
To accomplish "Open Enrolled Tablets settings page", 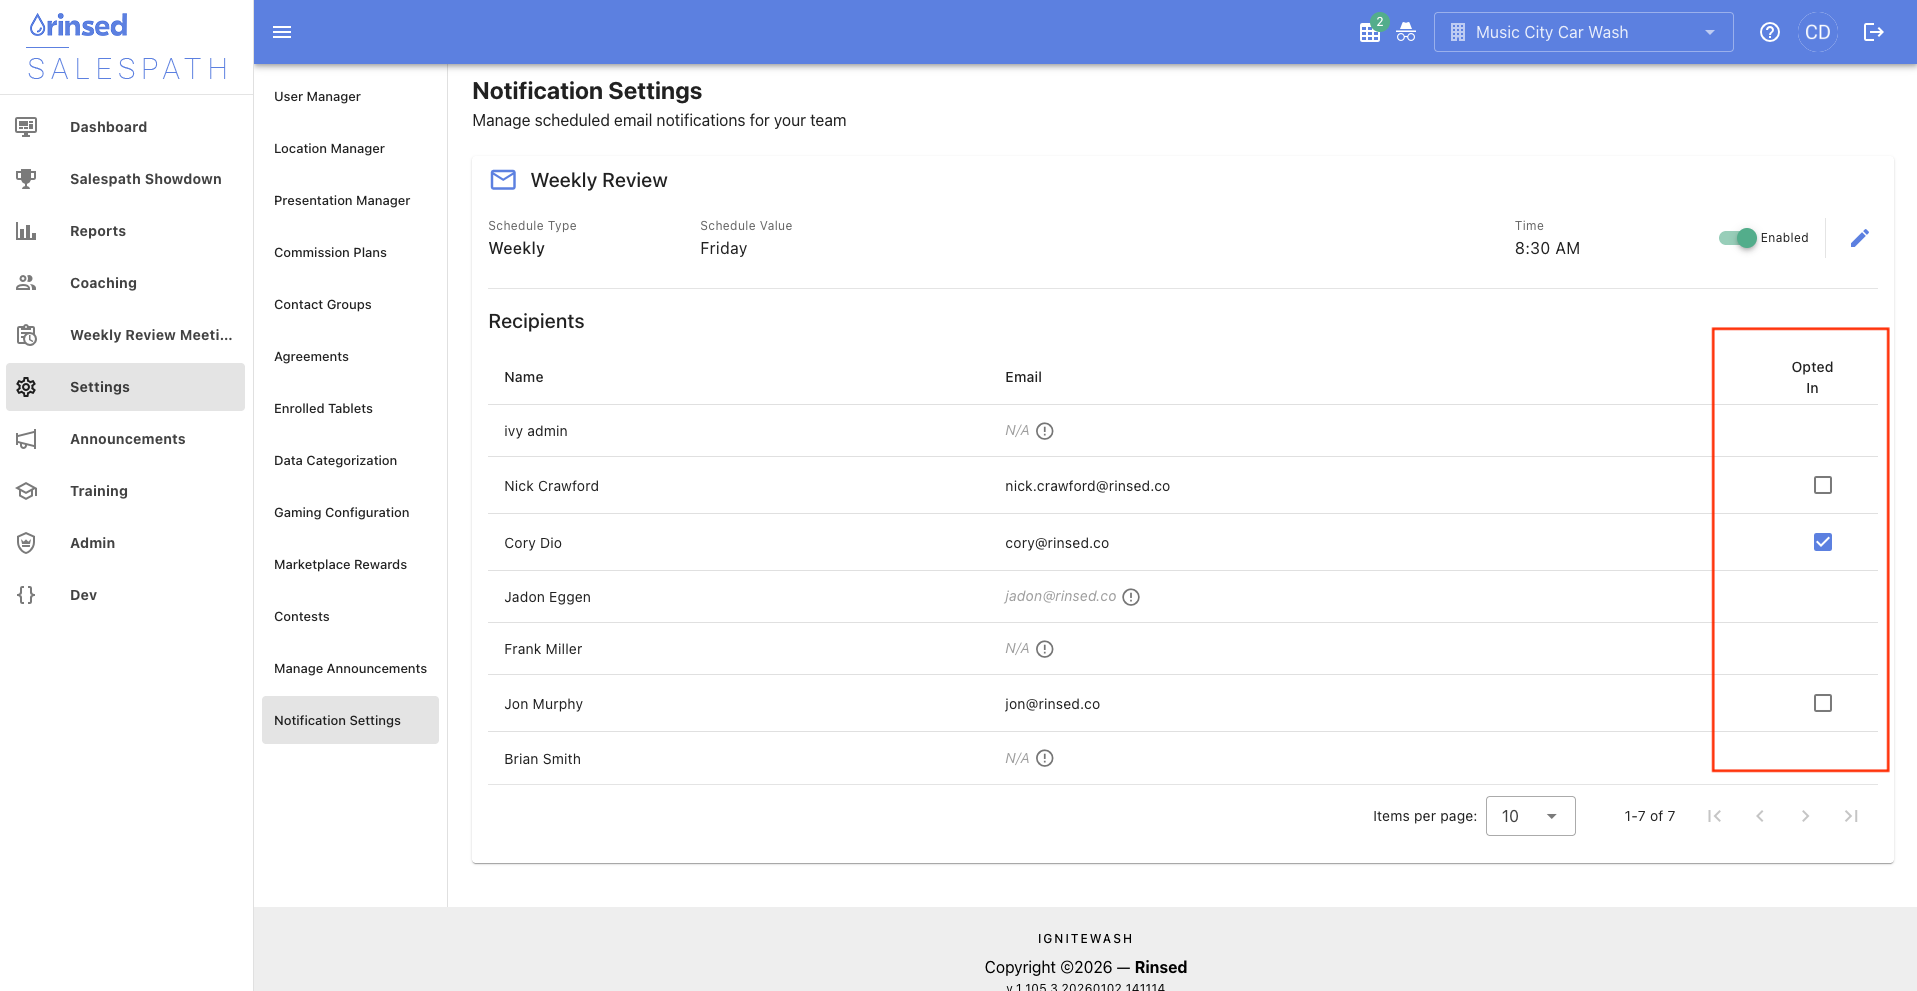I will point(350,408).
